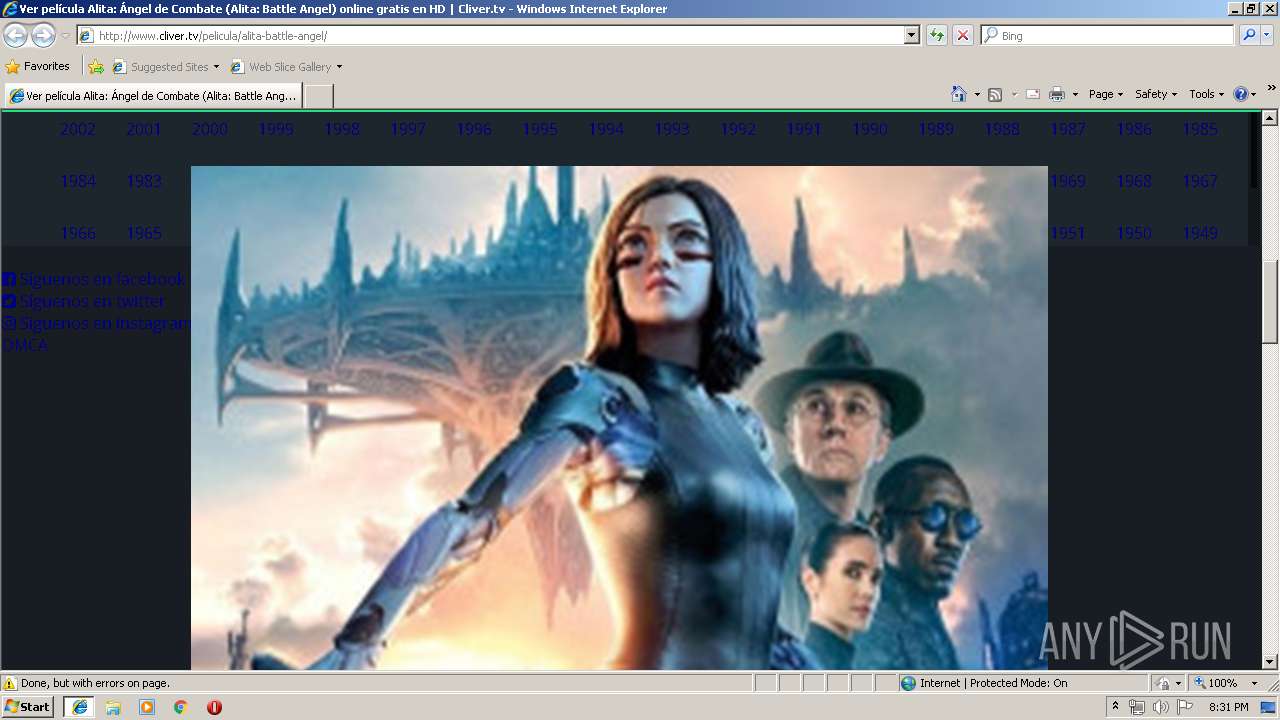The width and height of the screenshot is (1280, 720).
Task: Click the RSS Feeds icon
Action: [x=995, y=94]
